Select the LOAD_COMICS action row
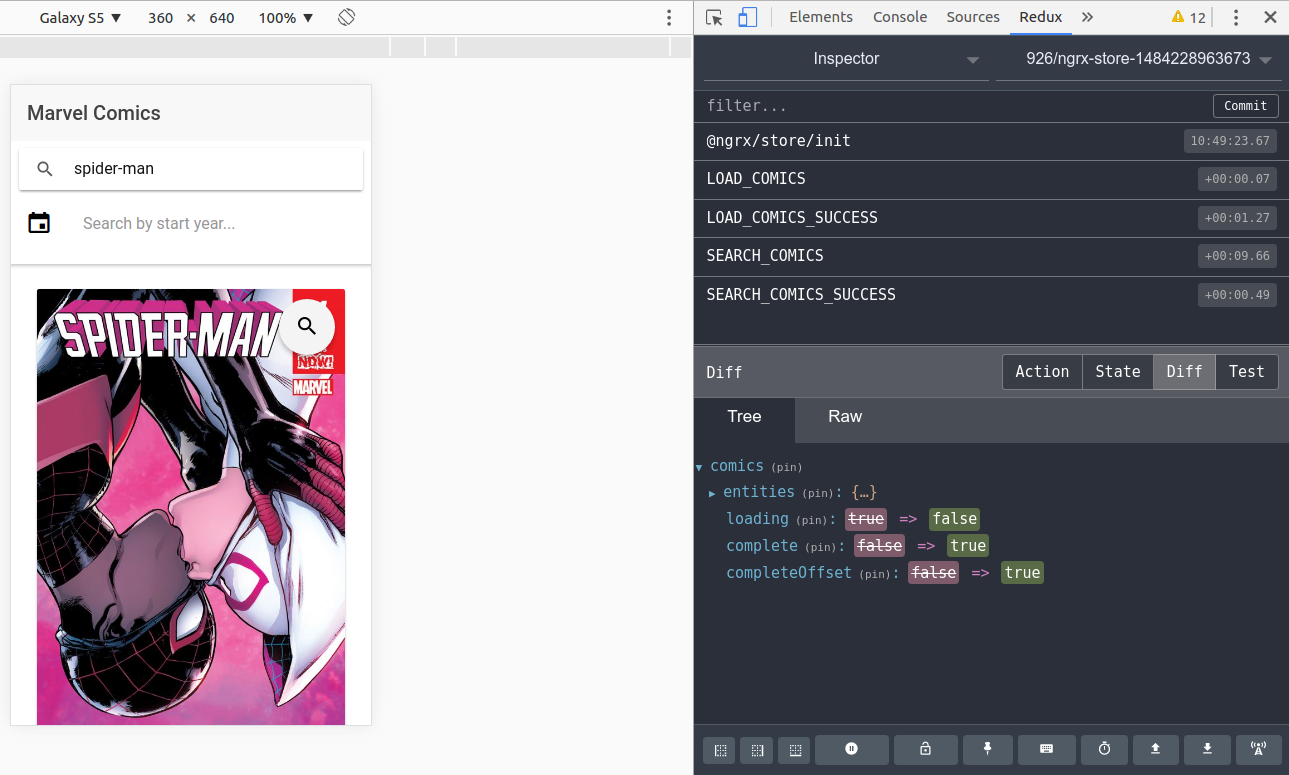Image resolution: width=1289 pixels, height=775 pixels. coord(991,179)
